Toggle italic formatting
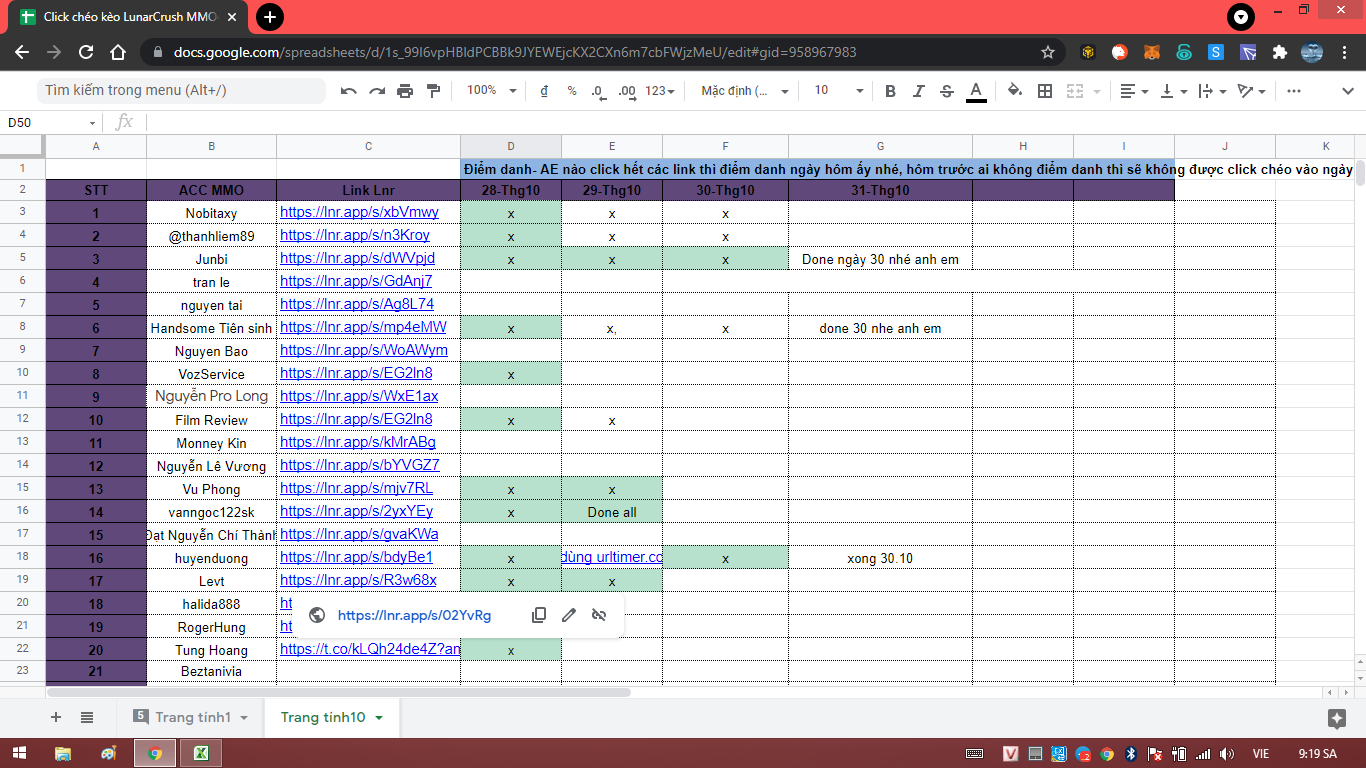1366x768 pixels. point(918,91)
